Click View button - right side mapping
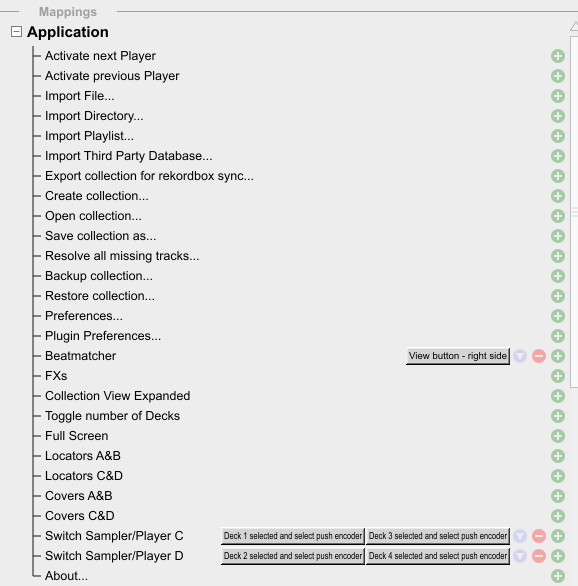578x586 pixels. pyautogui.click(x=458, y=356)
